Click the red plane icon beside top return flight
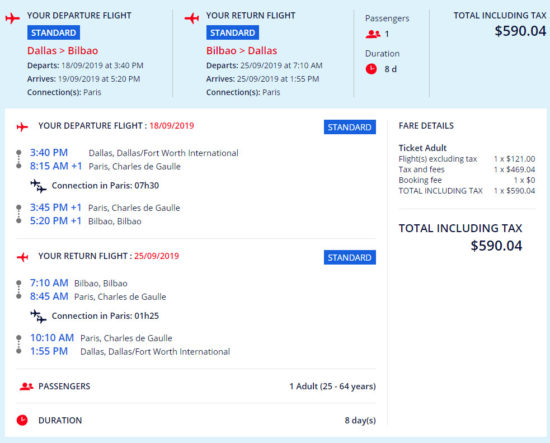This screenshot has height=443, width=550. pos(192,18)
